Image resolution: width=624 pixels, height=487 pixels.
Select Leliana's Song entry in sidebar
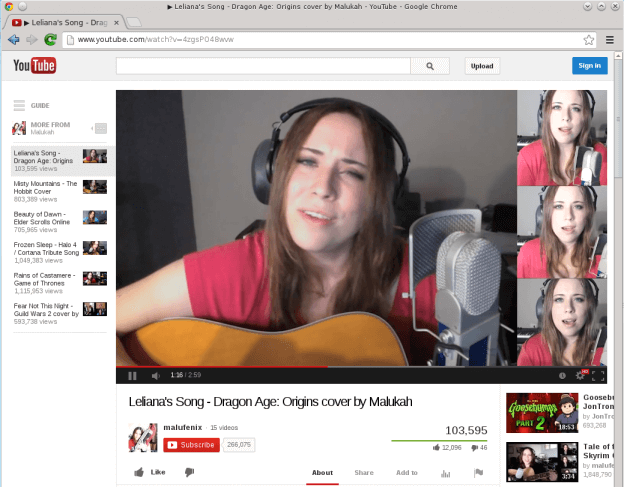click(62, 161)
